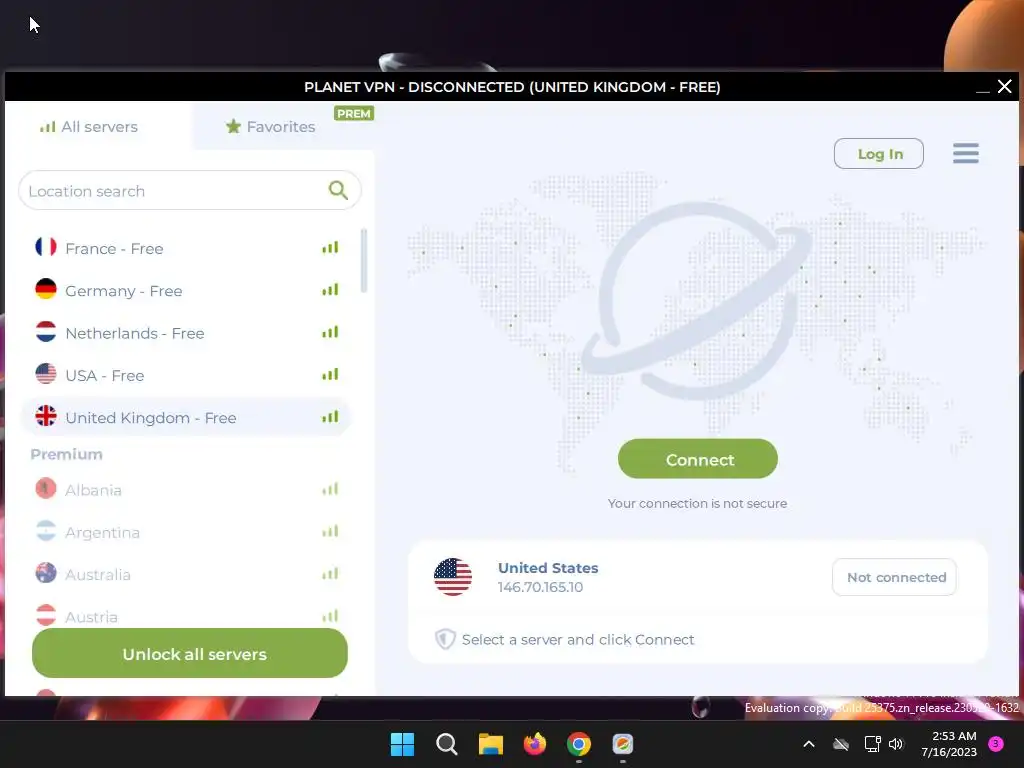Click the magnifier search icon
Viewport: 1024px width, 768px height.
click(338, 190)
